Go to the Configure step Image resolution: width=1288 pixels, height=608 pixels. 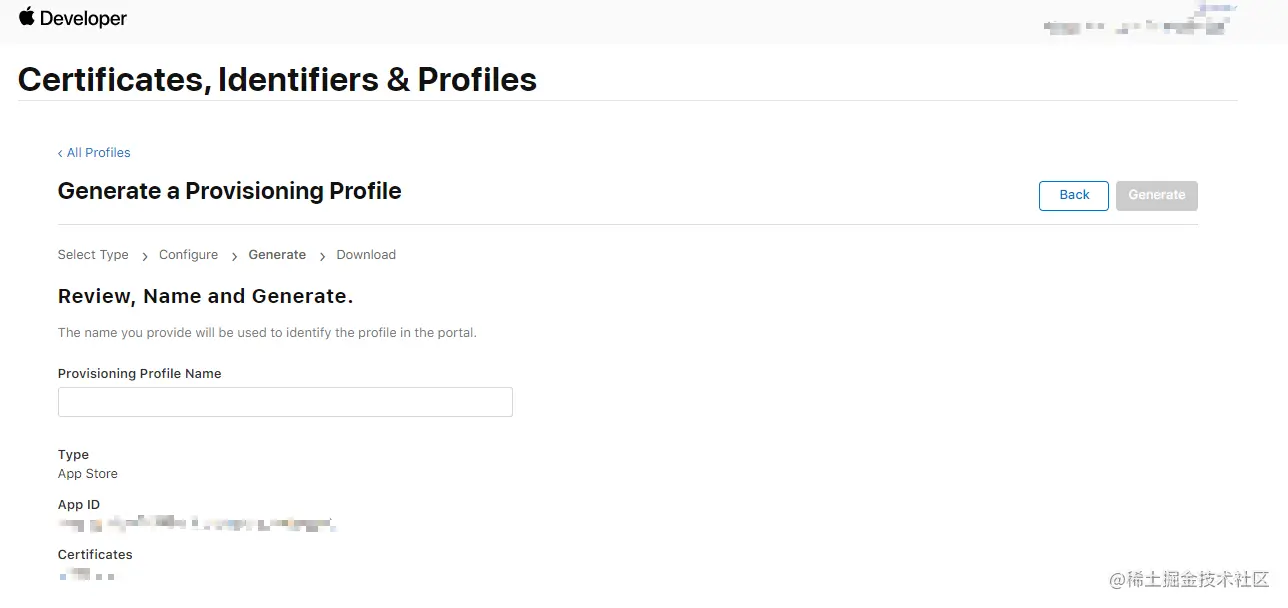[x=188, y=255]
